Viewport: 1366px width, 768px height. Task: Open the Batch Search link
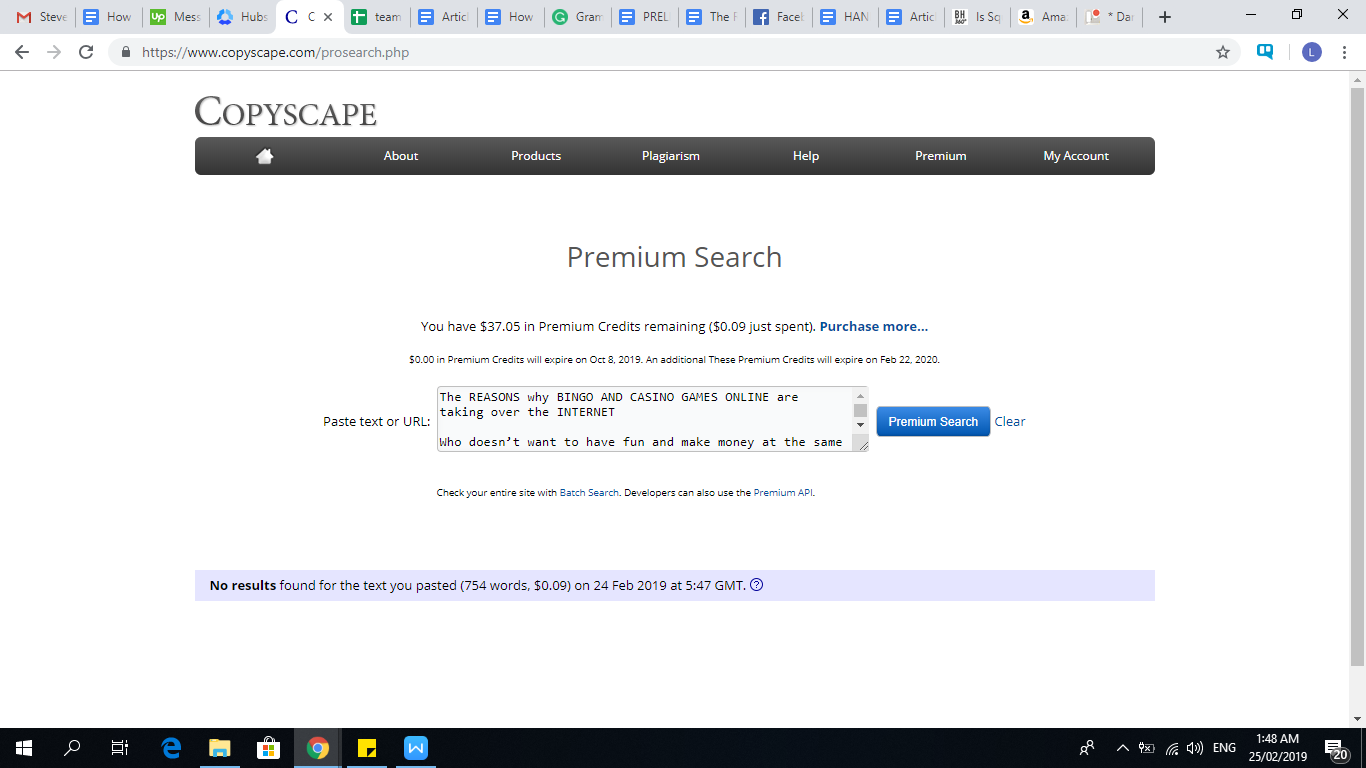(x=589, y=493)
